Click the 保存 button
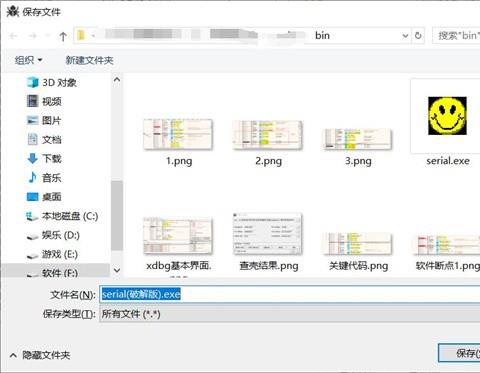 point(460,353)
